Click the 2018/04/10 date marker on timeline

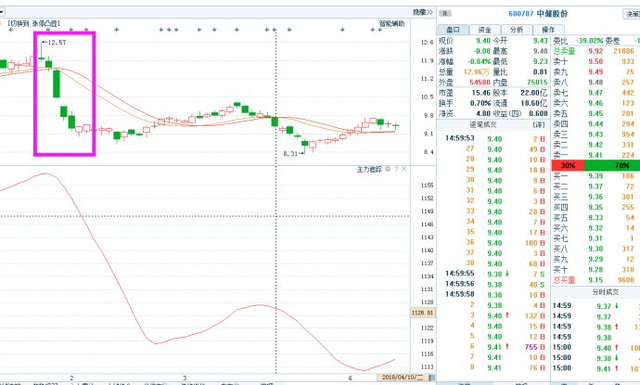coord(405,377)
